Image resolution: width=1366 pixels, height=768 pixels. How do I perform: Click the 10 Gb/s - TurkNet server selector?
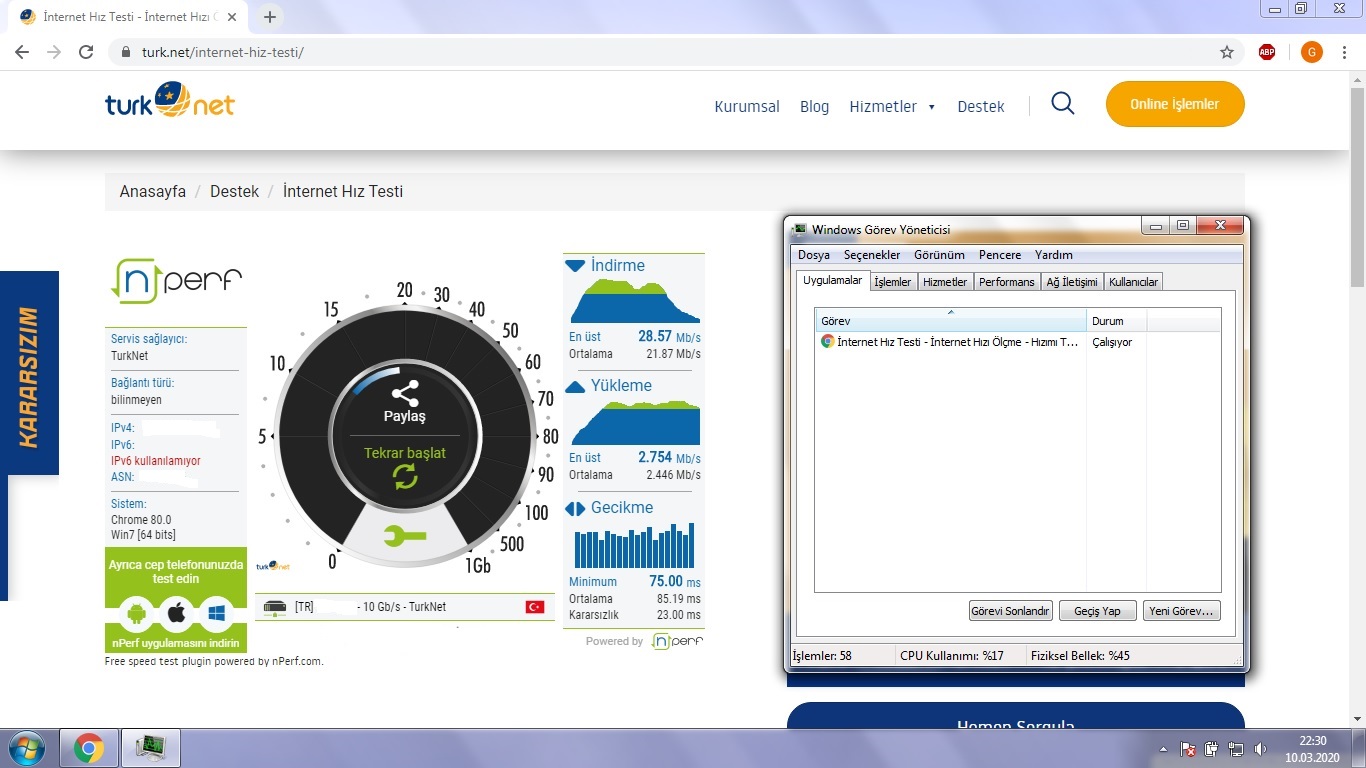pos(405,607)
